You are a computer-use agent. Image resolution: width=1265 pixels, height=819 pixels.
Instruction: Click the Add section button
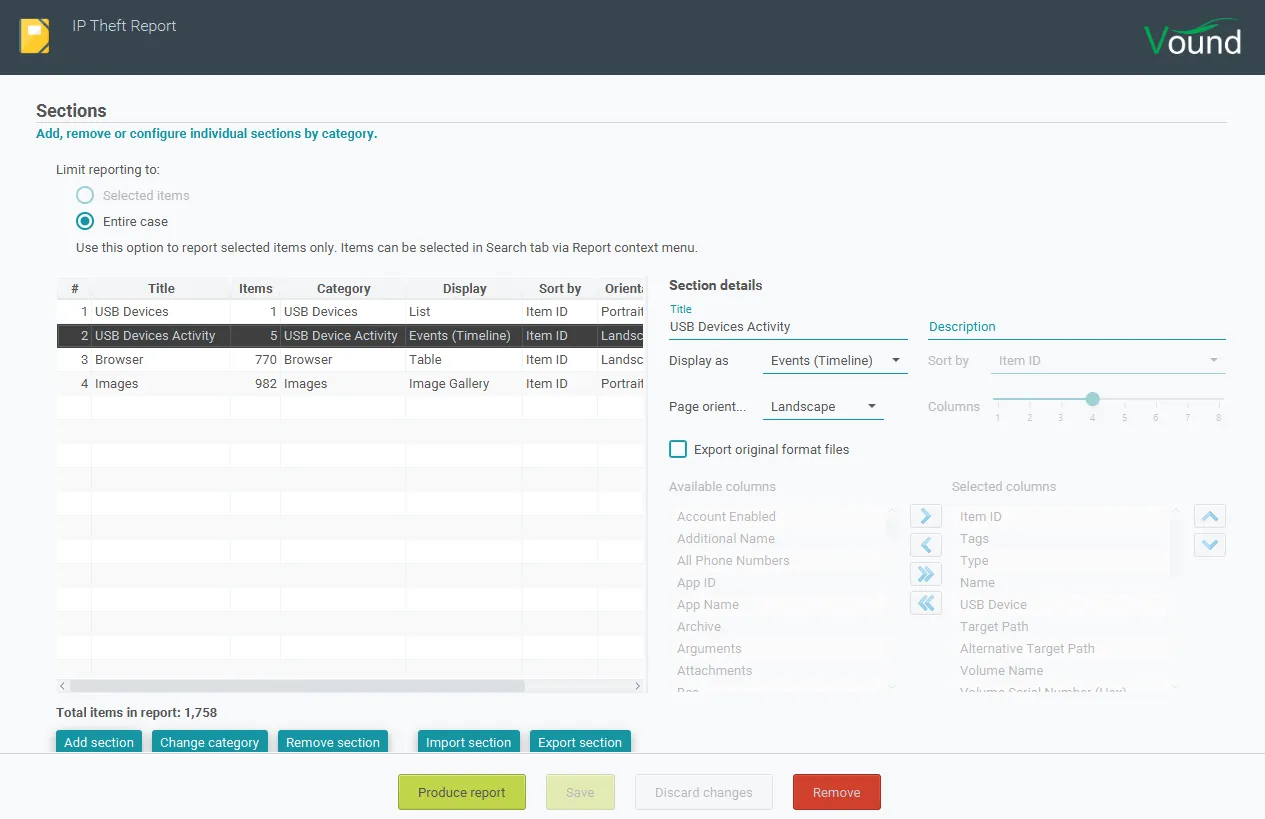point(99,742)
